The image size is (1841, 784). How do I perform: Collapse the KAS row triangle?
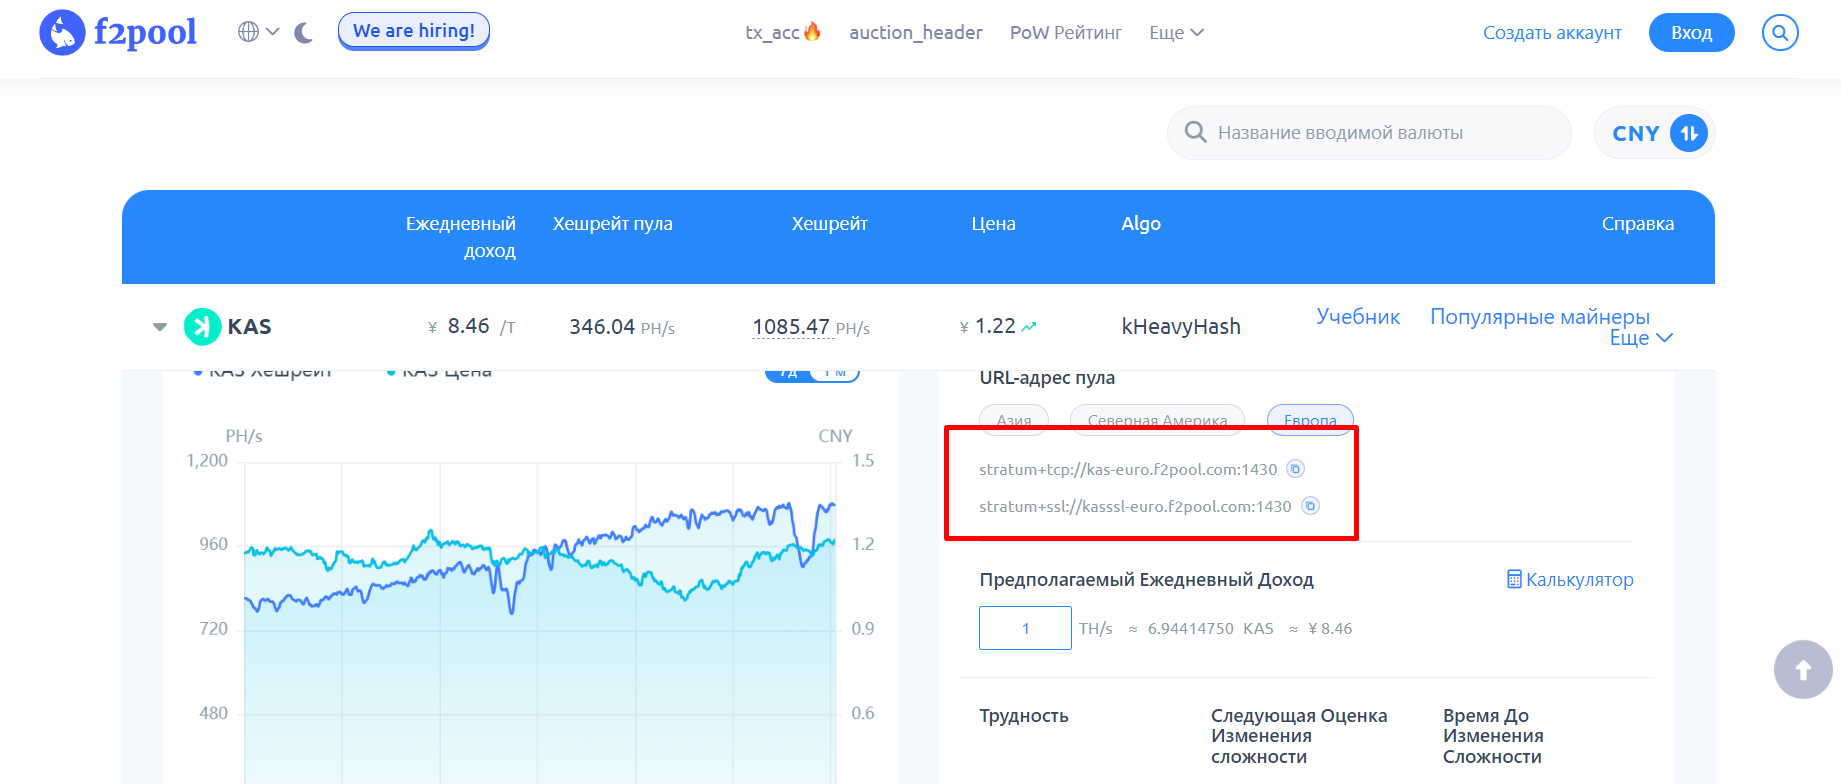160,327
